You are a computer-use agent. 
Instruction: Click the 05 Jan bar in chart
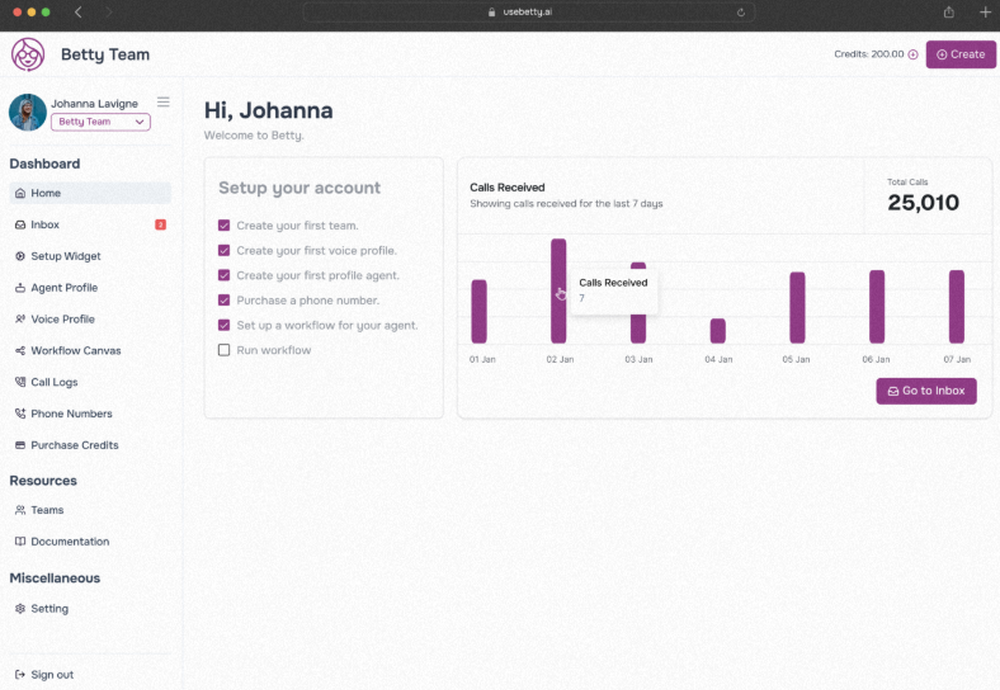[797, 307]
